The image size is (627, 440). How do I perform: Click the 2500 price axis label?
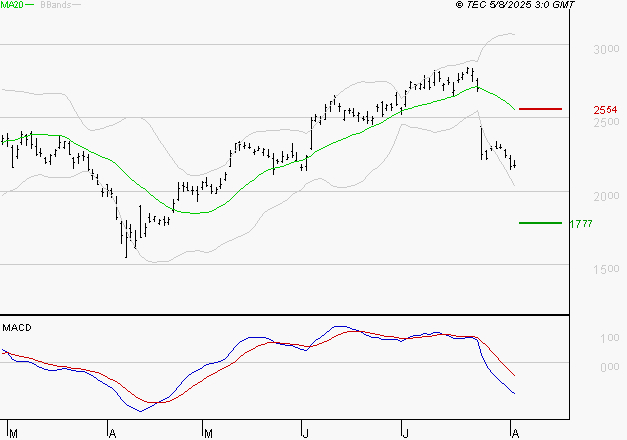point(606,122)
